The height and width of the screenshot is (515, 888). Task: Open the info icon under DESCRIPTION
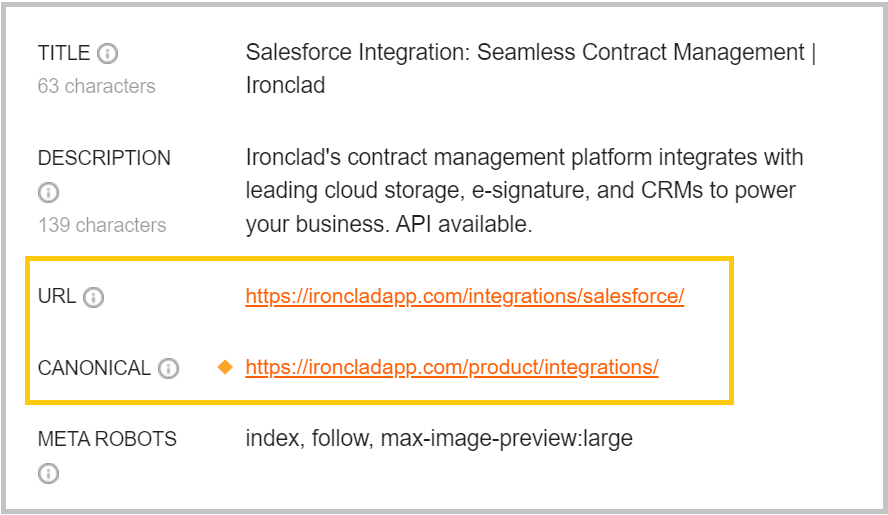(48, 193)
